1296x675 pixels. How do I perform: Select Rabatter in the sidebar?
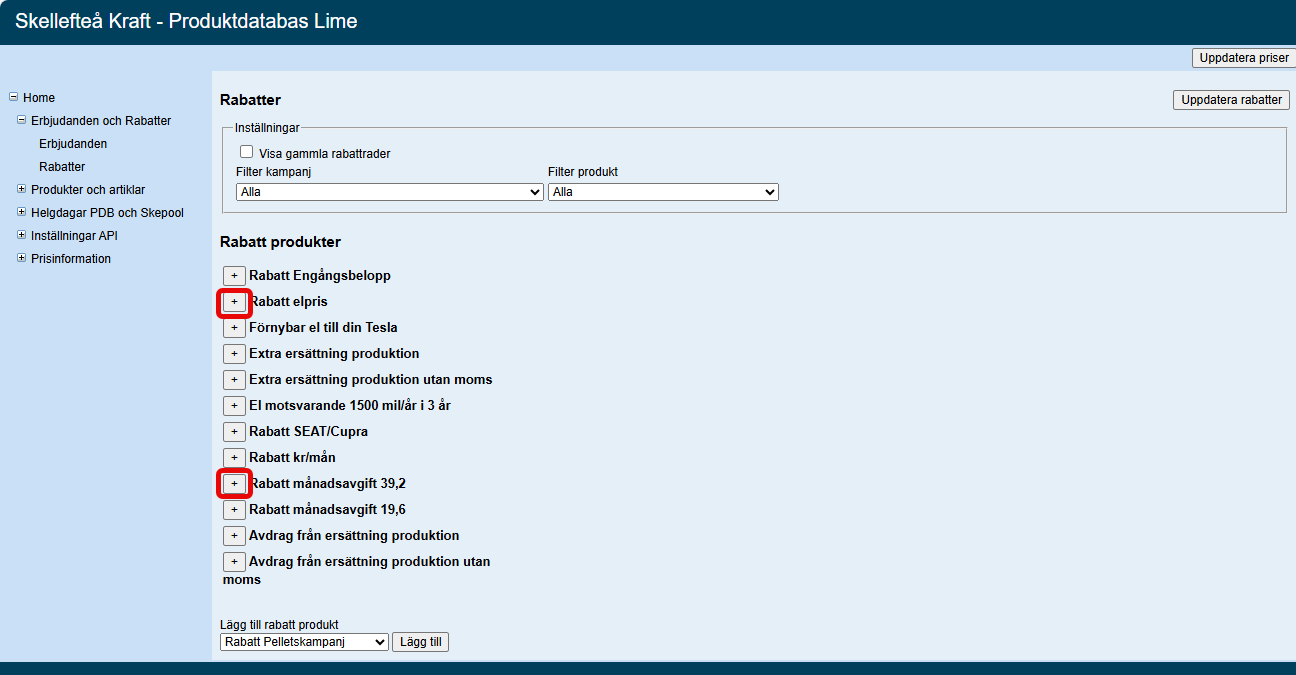click(62, 167)
